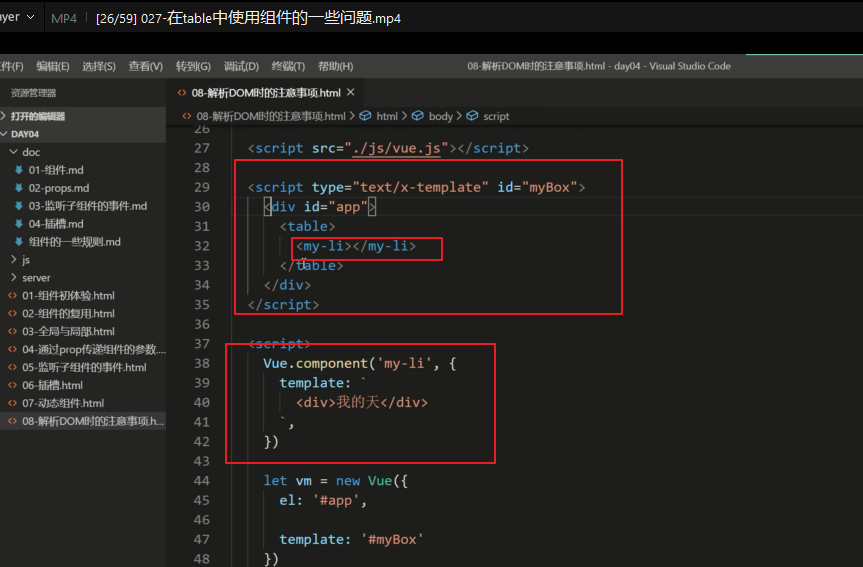The image size is (863, 567).
Task: Place cursor in <my-li></my-li> code
Action: pyautogui.click(x=356, y=246)
